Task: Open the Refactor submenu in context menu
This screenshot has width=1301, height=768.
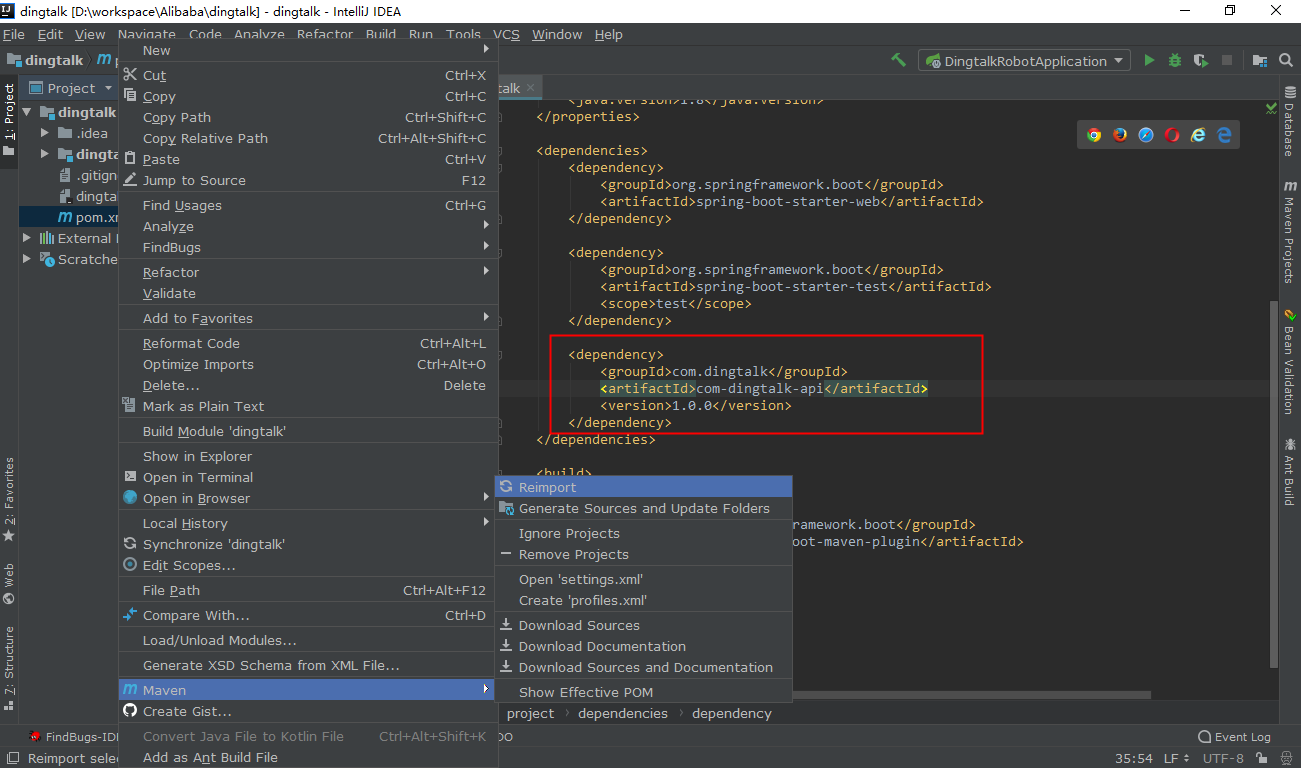Action: coord(308,272)
